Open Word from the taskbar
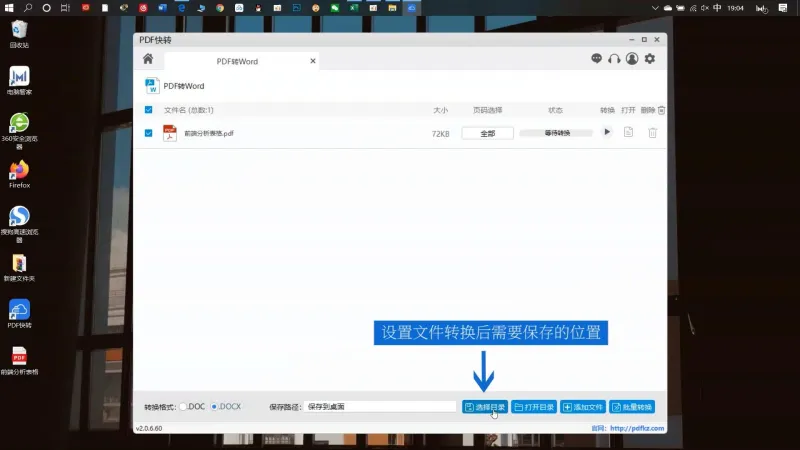This screenshot has width=800, height=450. 162,8
